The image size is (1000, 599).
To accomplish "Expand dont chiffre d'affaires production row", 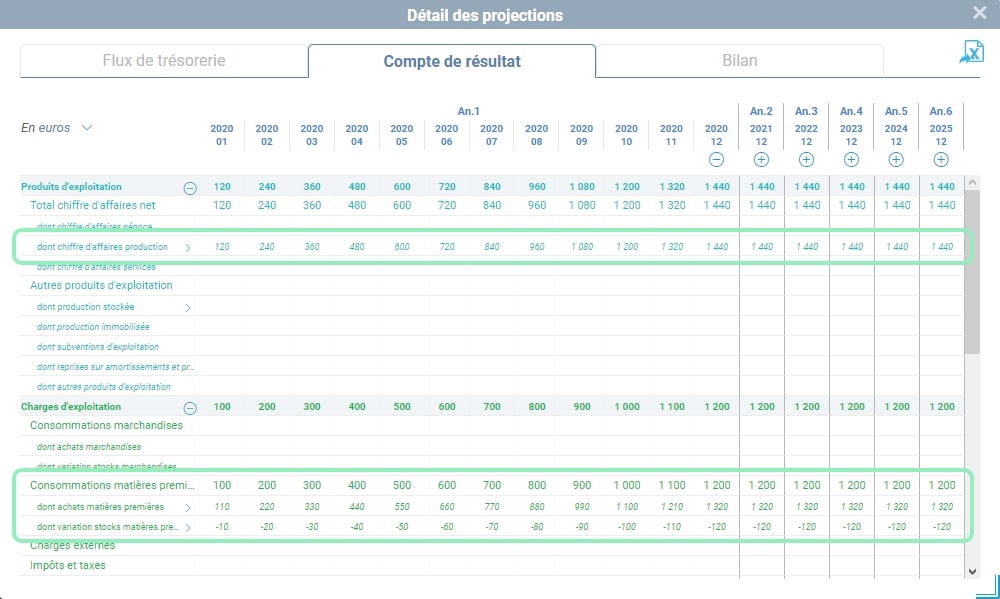I will [x=188, y=248].
